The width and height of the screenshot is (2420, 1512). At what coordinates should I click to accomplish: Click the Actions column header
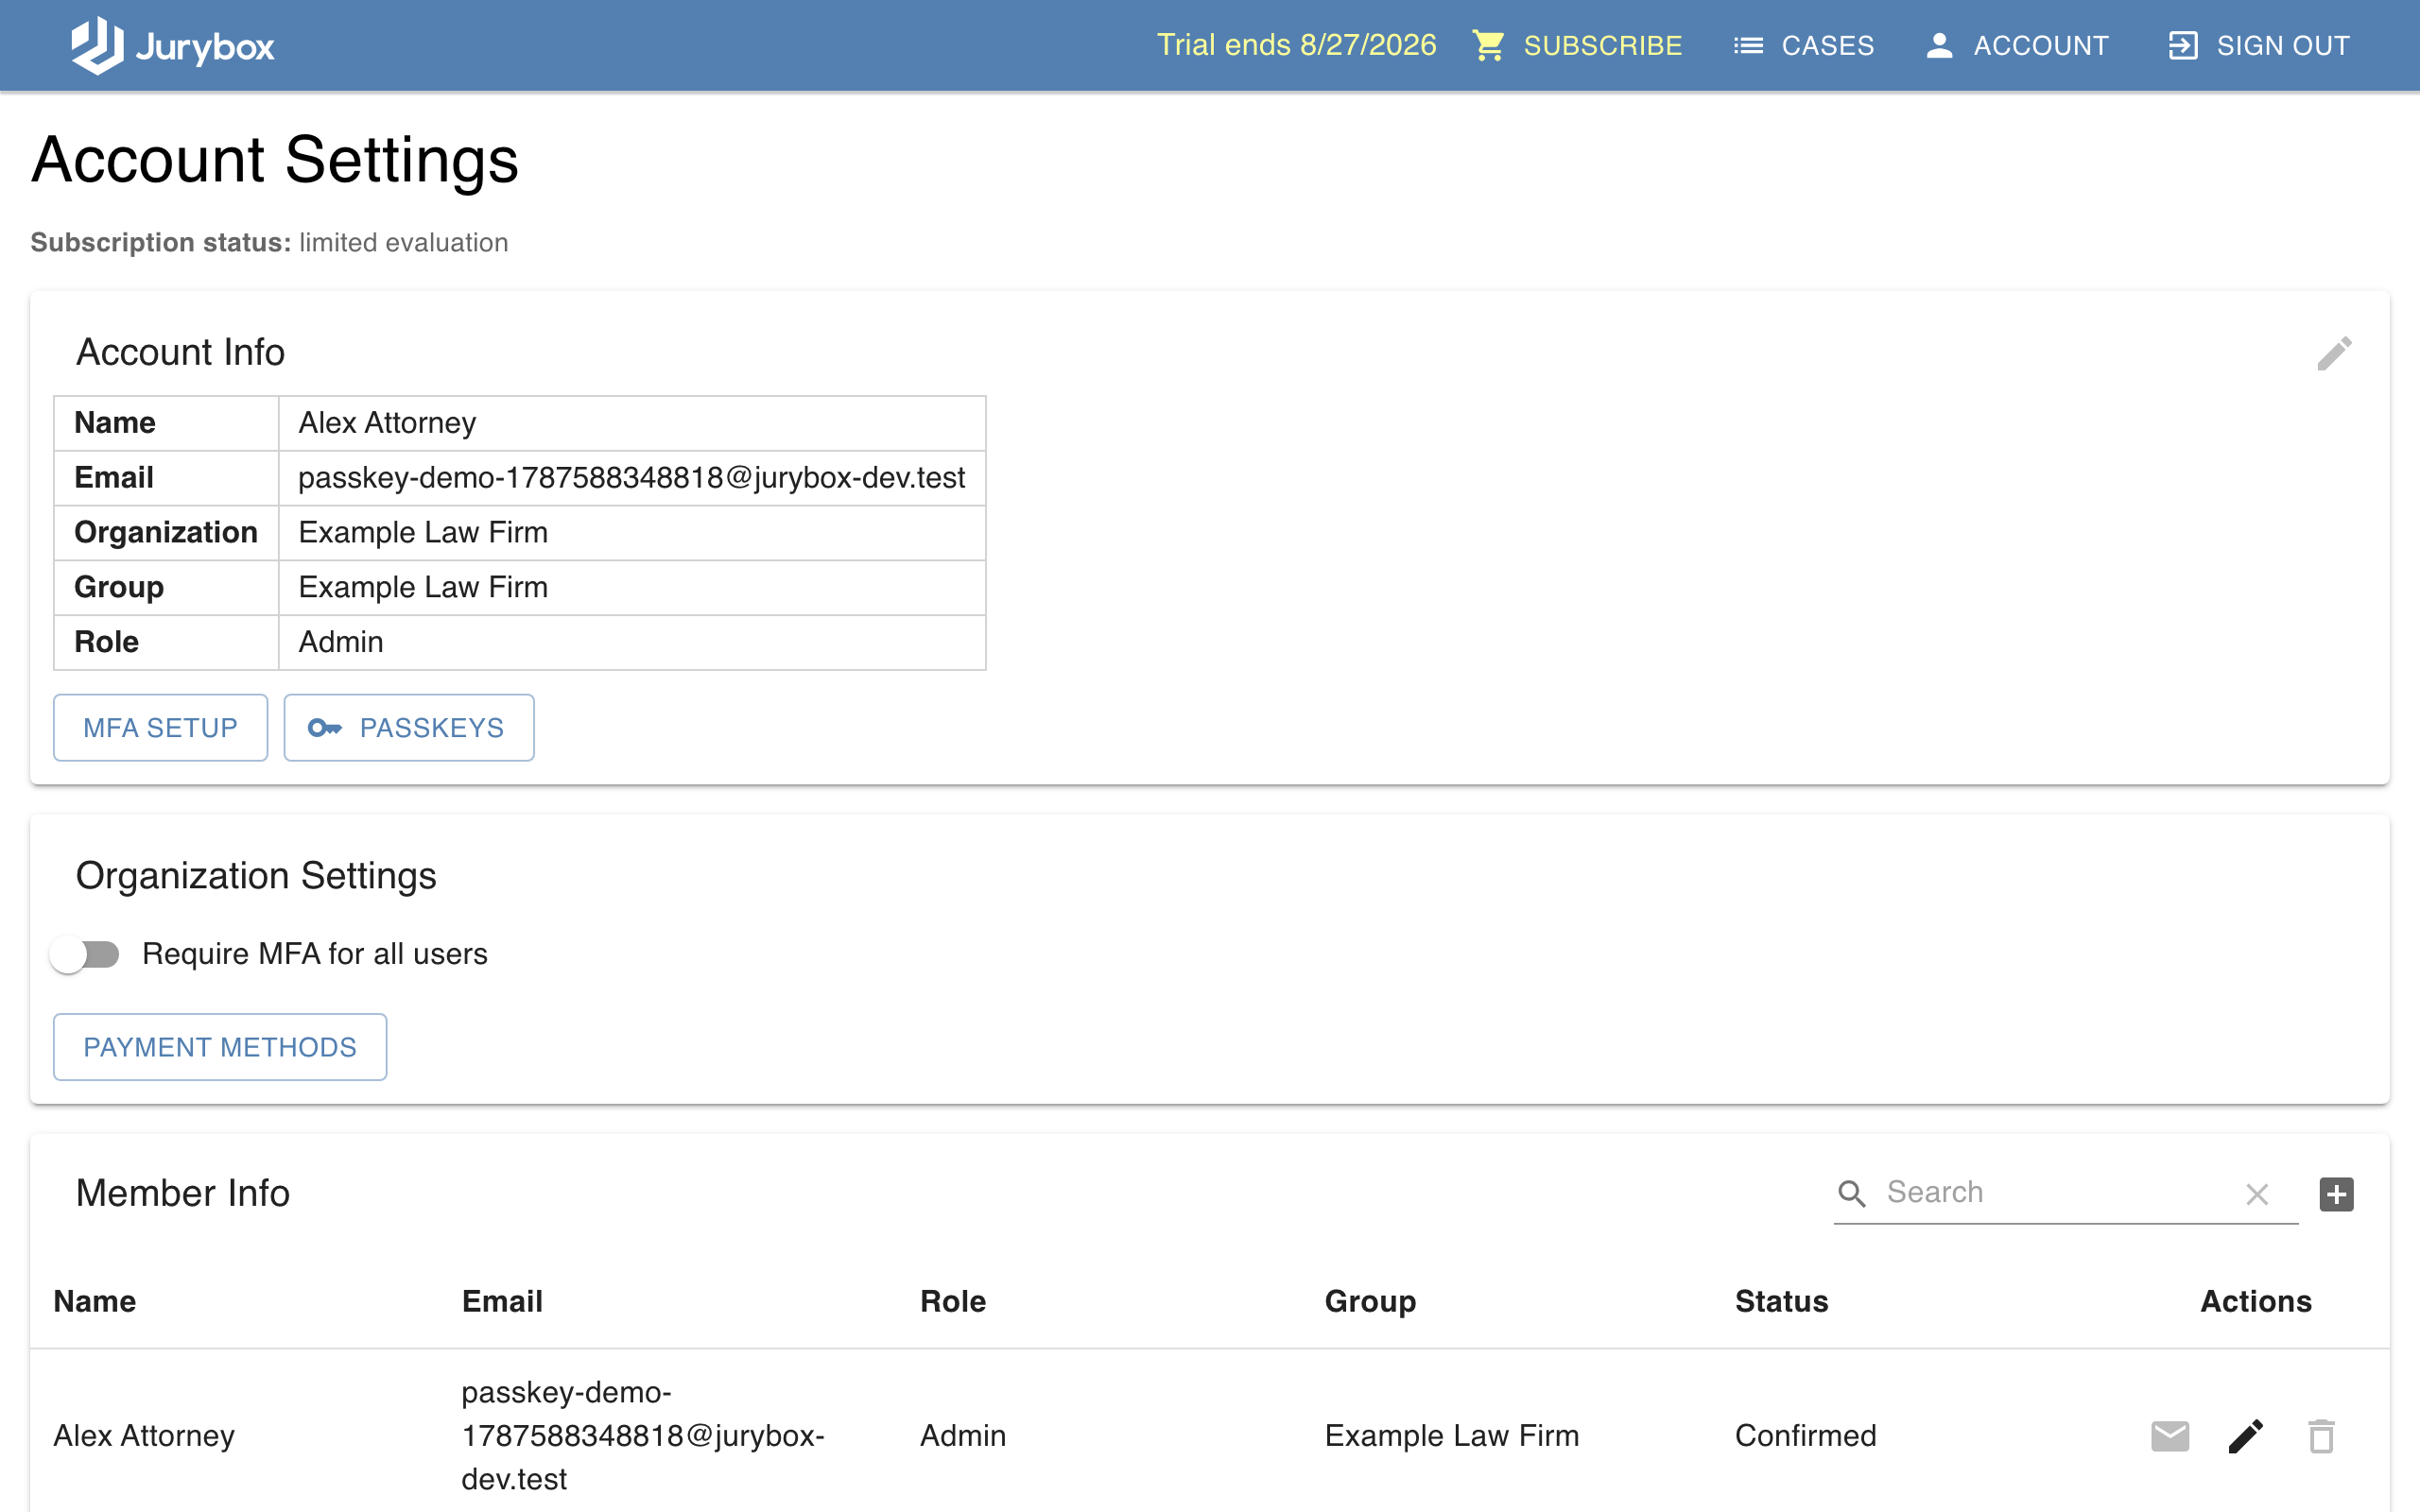coord(2256,1301)
